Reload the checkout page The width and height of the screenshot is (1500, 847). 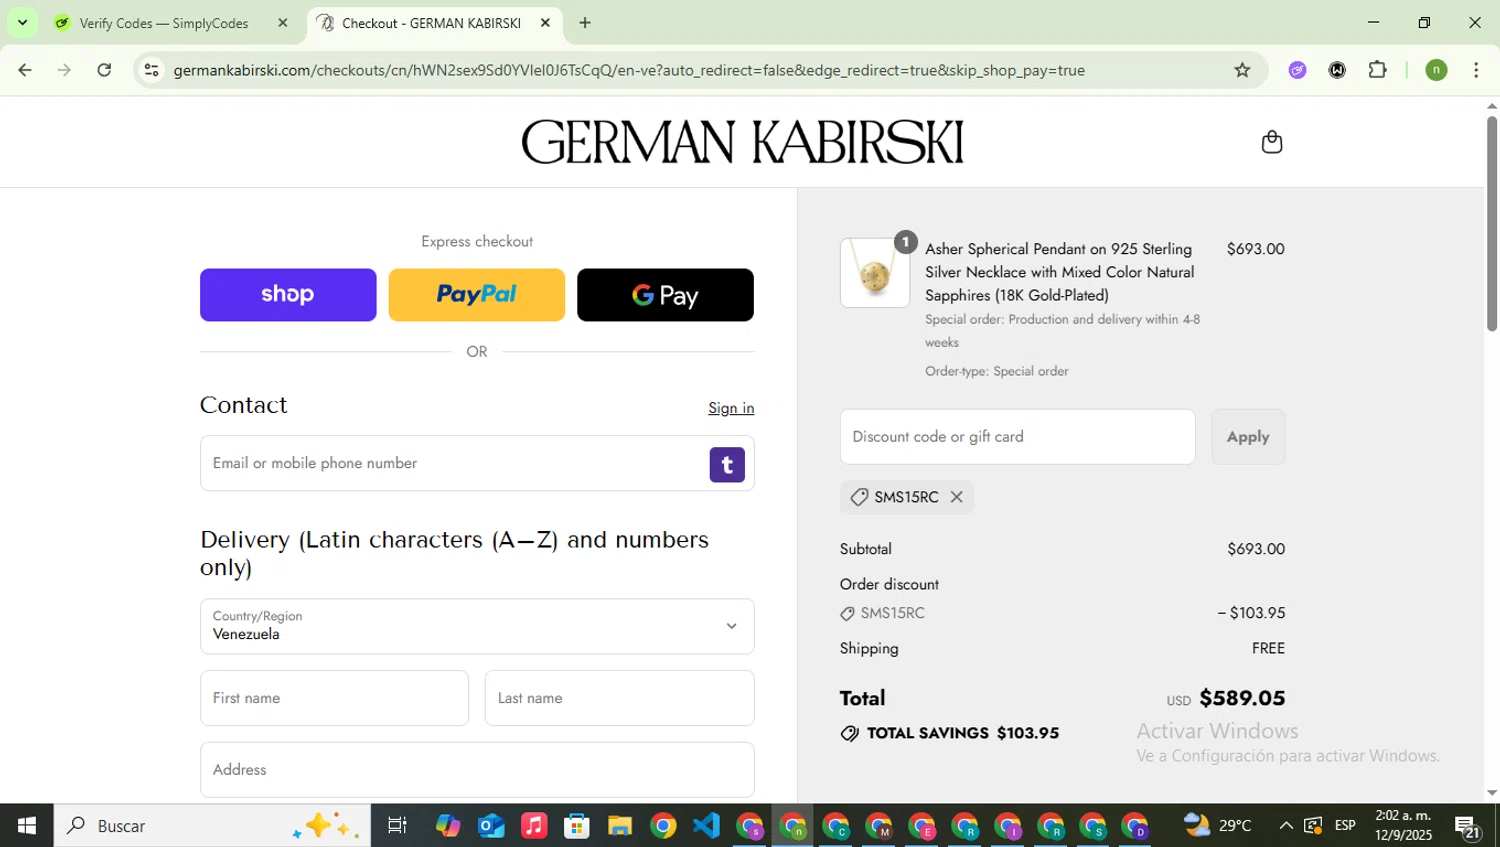(x=104, y=70)
